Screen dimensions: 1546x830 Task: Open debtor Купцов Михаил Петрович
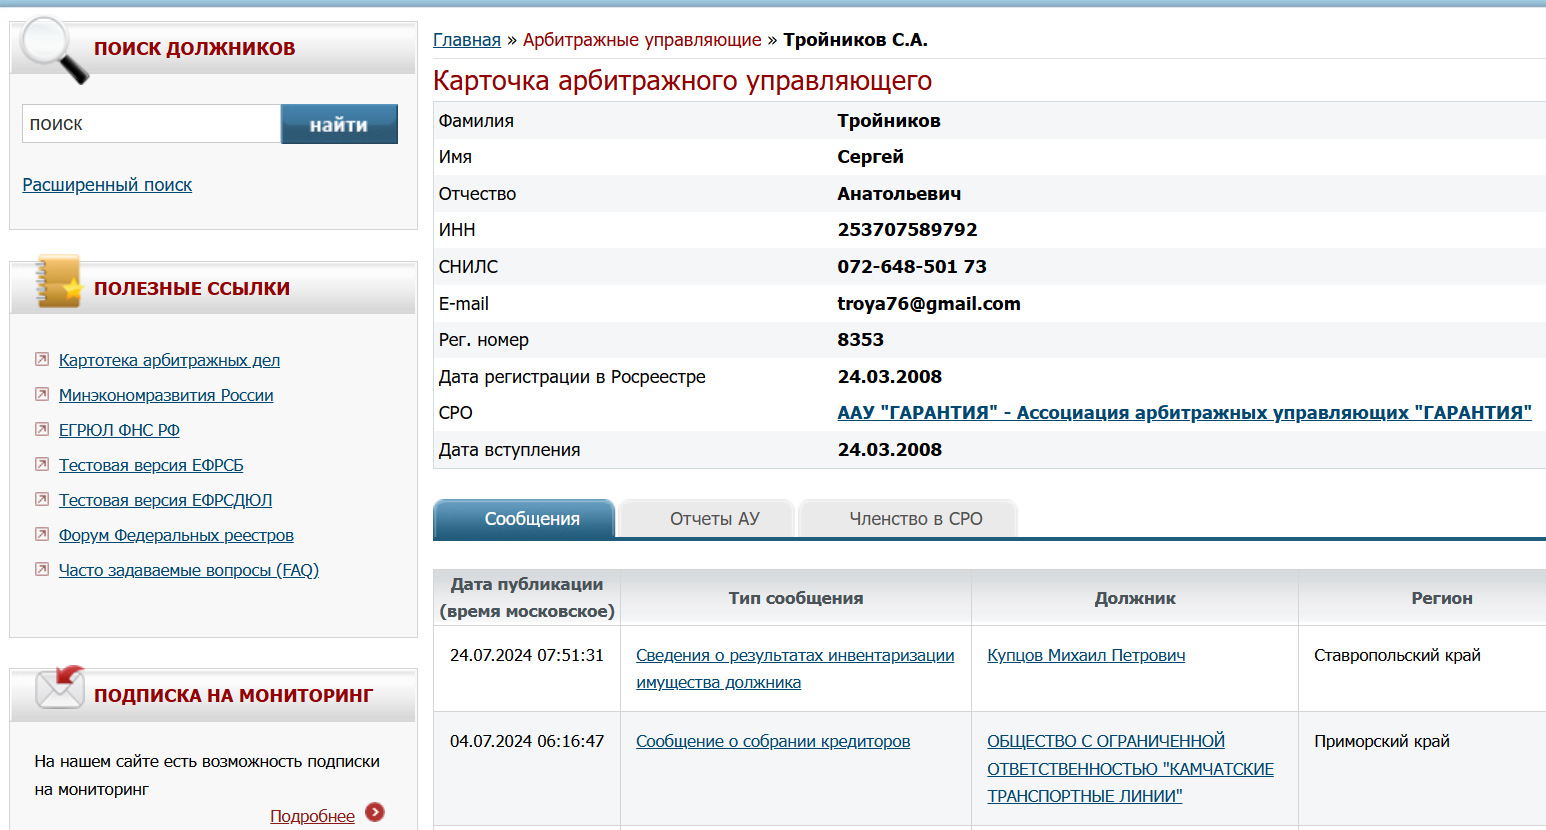tap(1086, 656)
